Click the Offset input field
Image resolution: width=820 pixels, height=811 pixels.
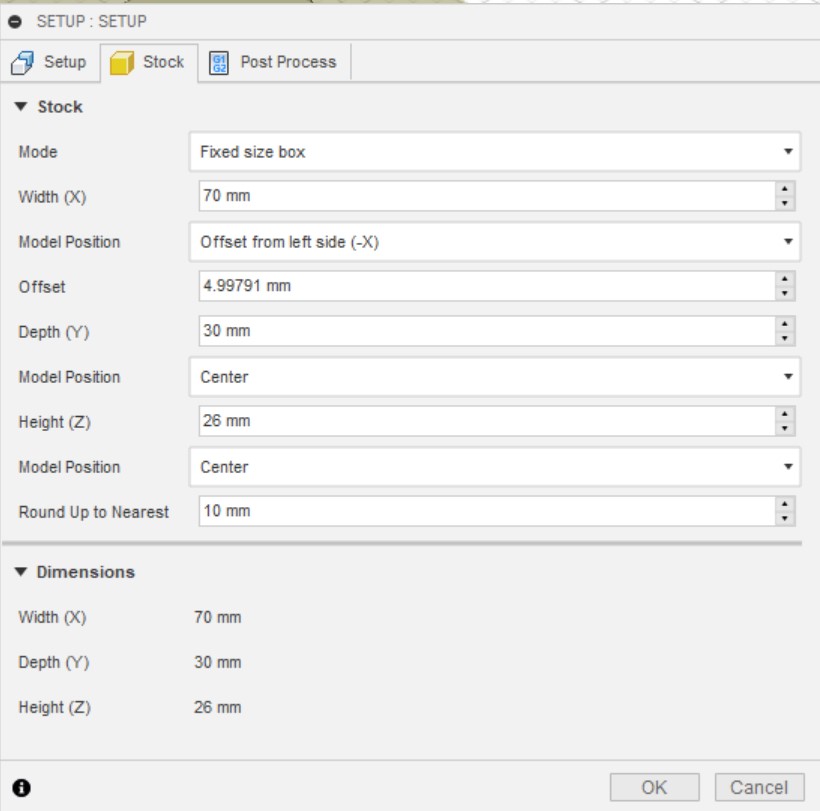point(486,286)
